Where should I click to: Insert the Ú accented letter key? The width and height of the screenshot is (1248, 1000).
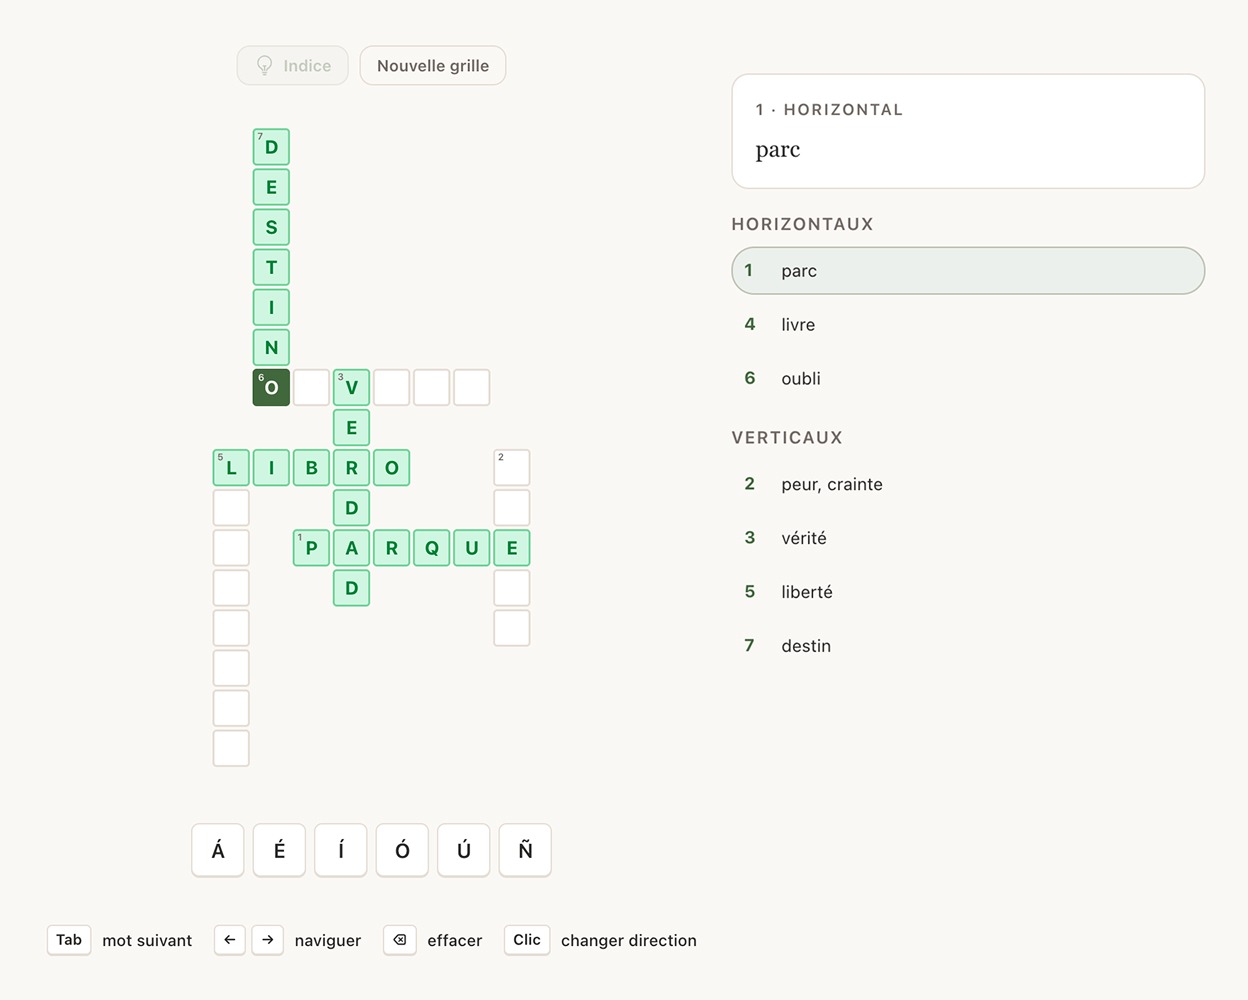(x=464, y=850)
